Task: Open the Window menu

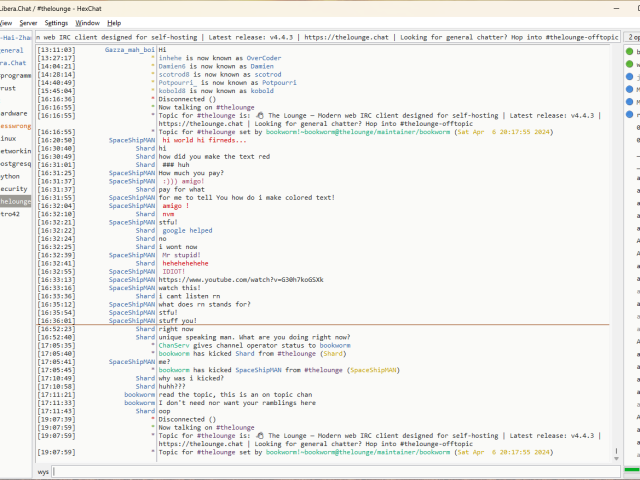Action: pos(87,22)
